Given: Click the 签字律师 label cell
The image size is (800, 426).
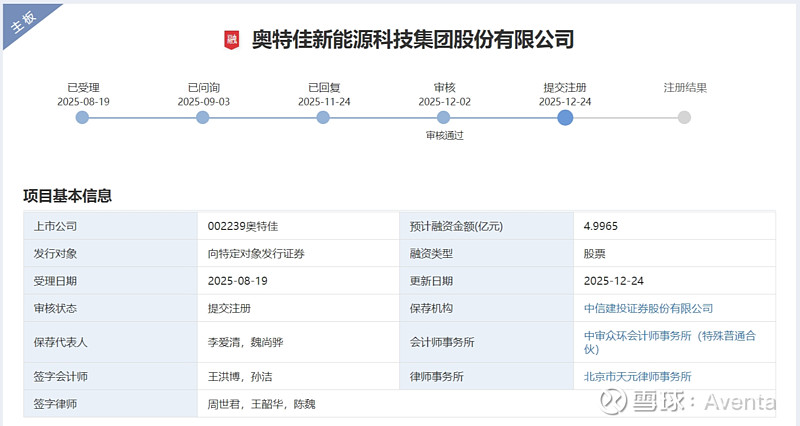Looking at the screenshot, I should (x=111, y=404).
